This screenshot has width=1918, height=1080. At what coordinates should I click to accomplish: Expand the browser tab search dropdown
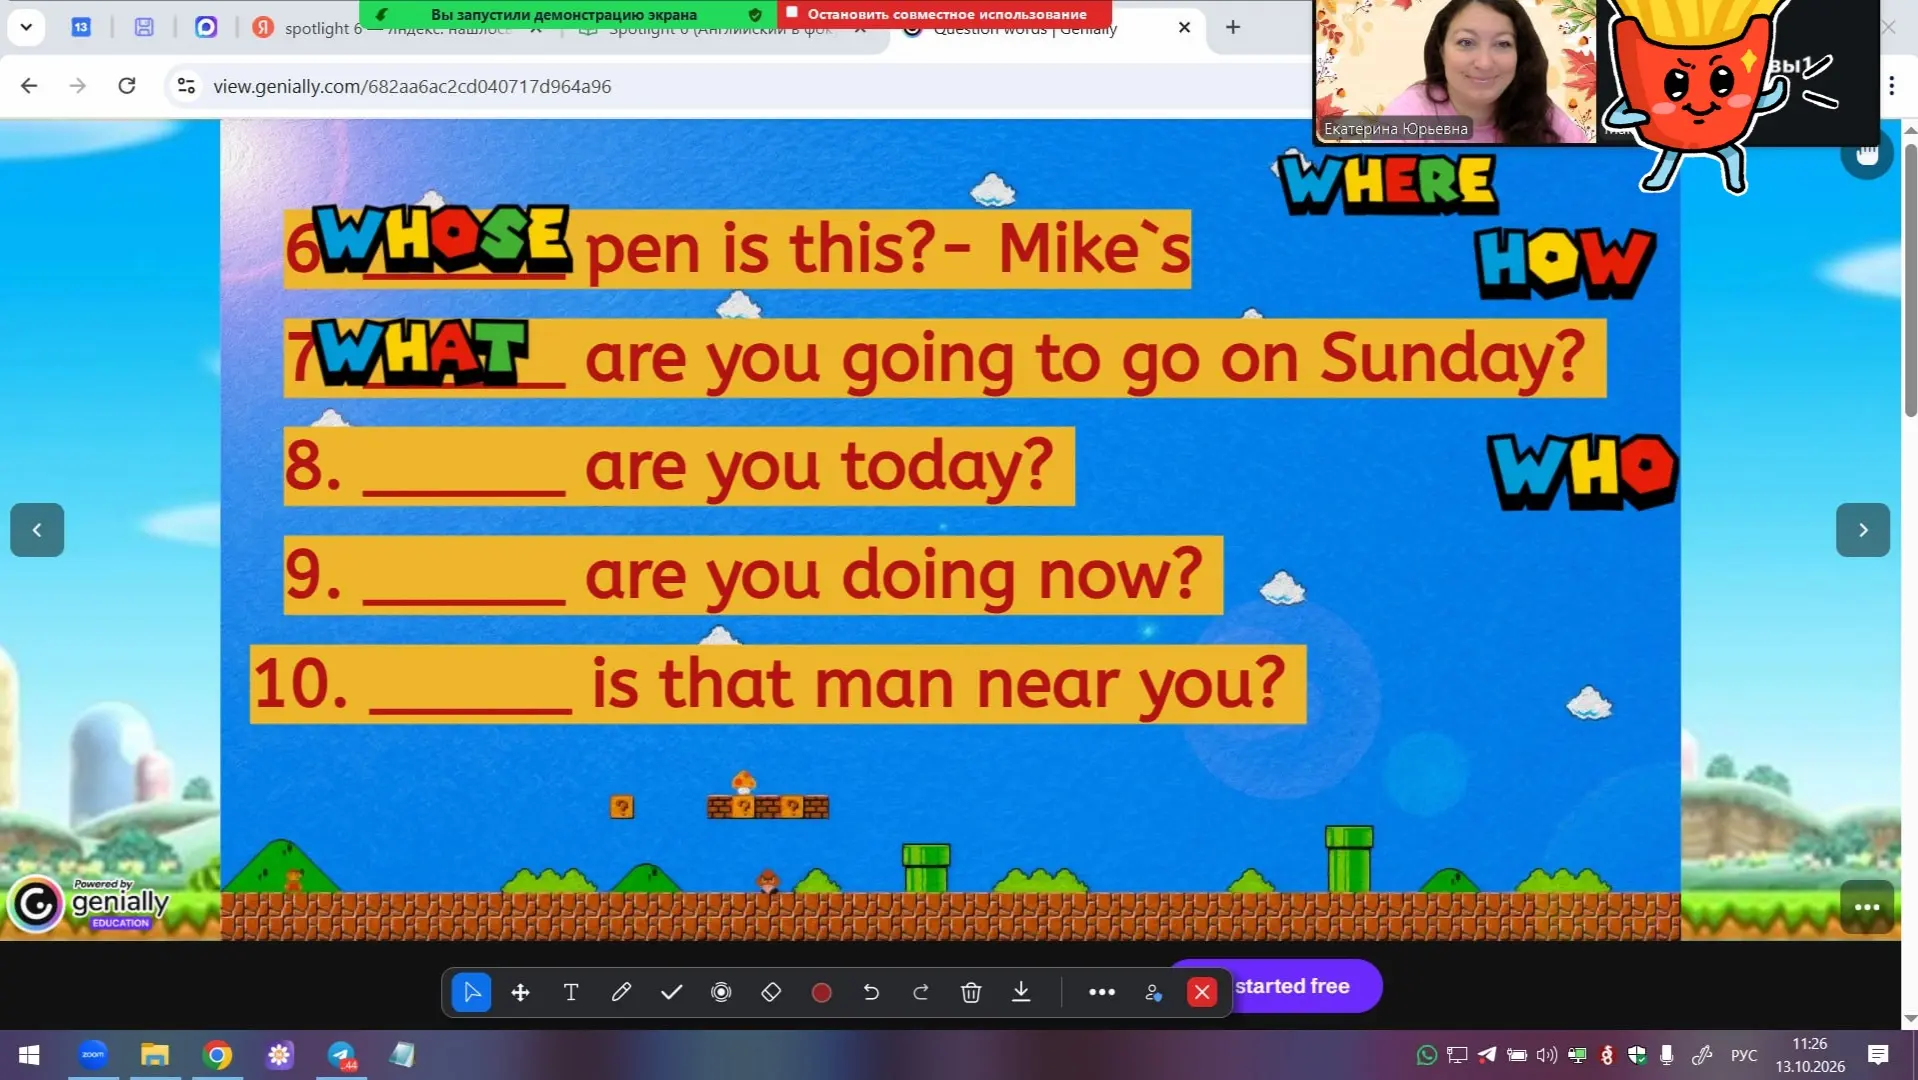click(26, 27)
